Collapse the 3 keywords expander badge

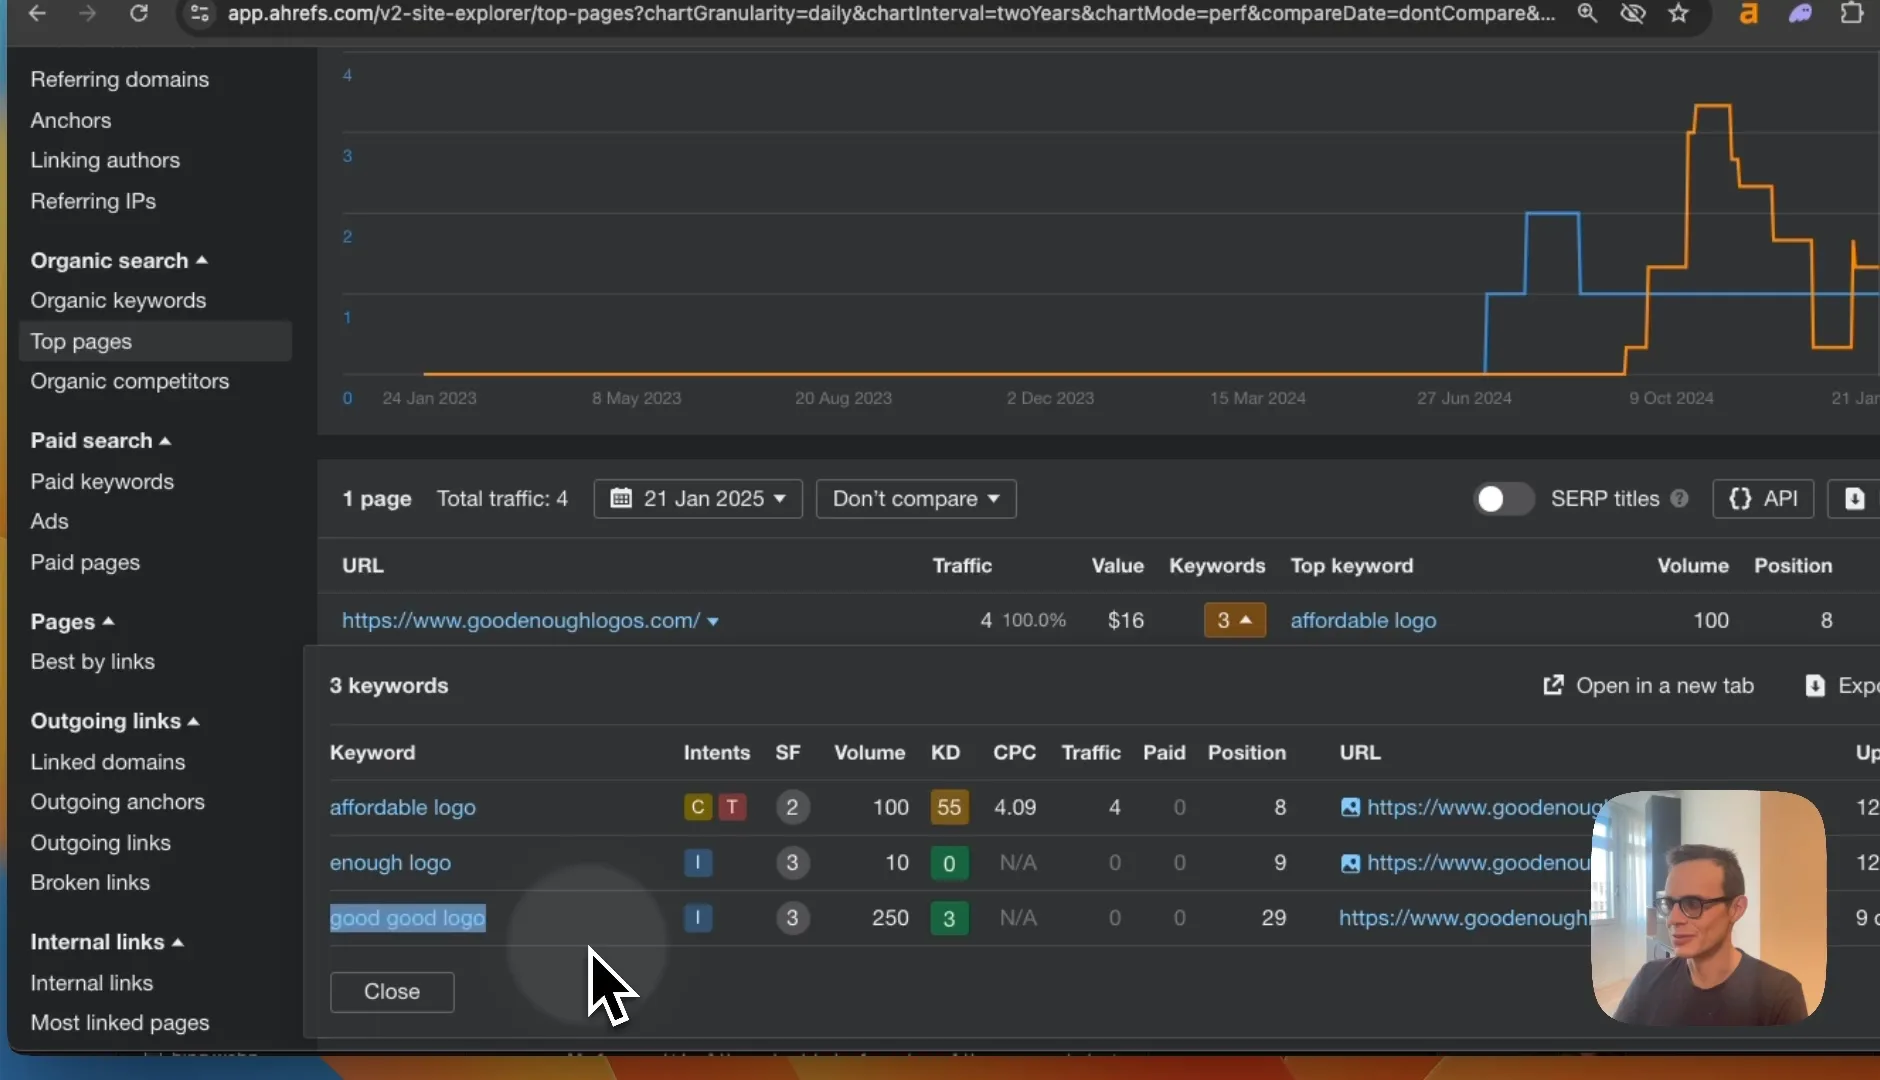pos(1234,620)
